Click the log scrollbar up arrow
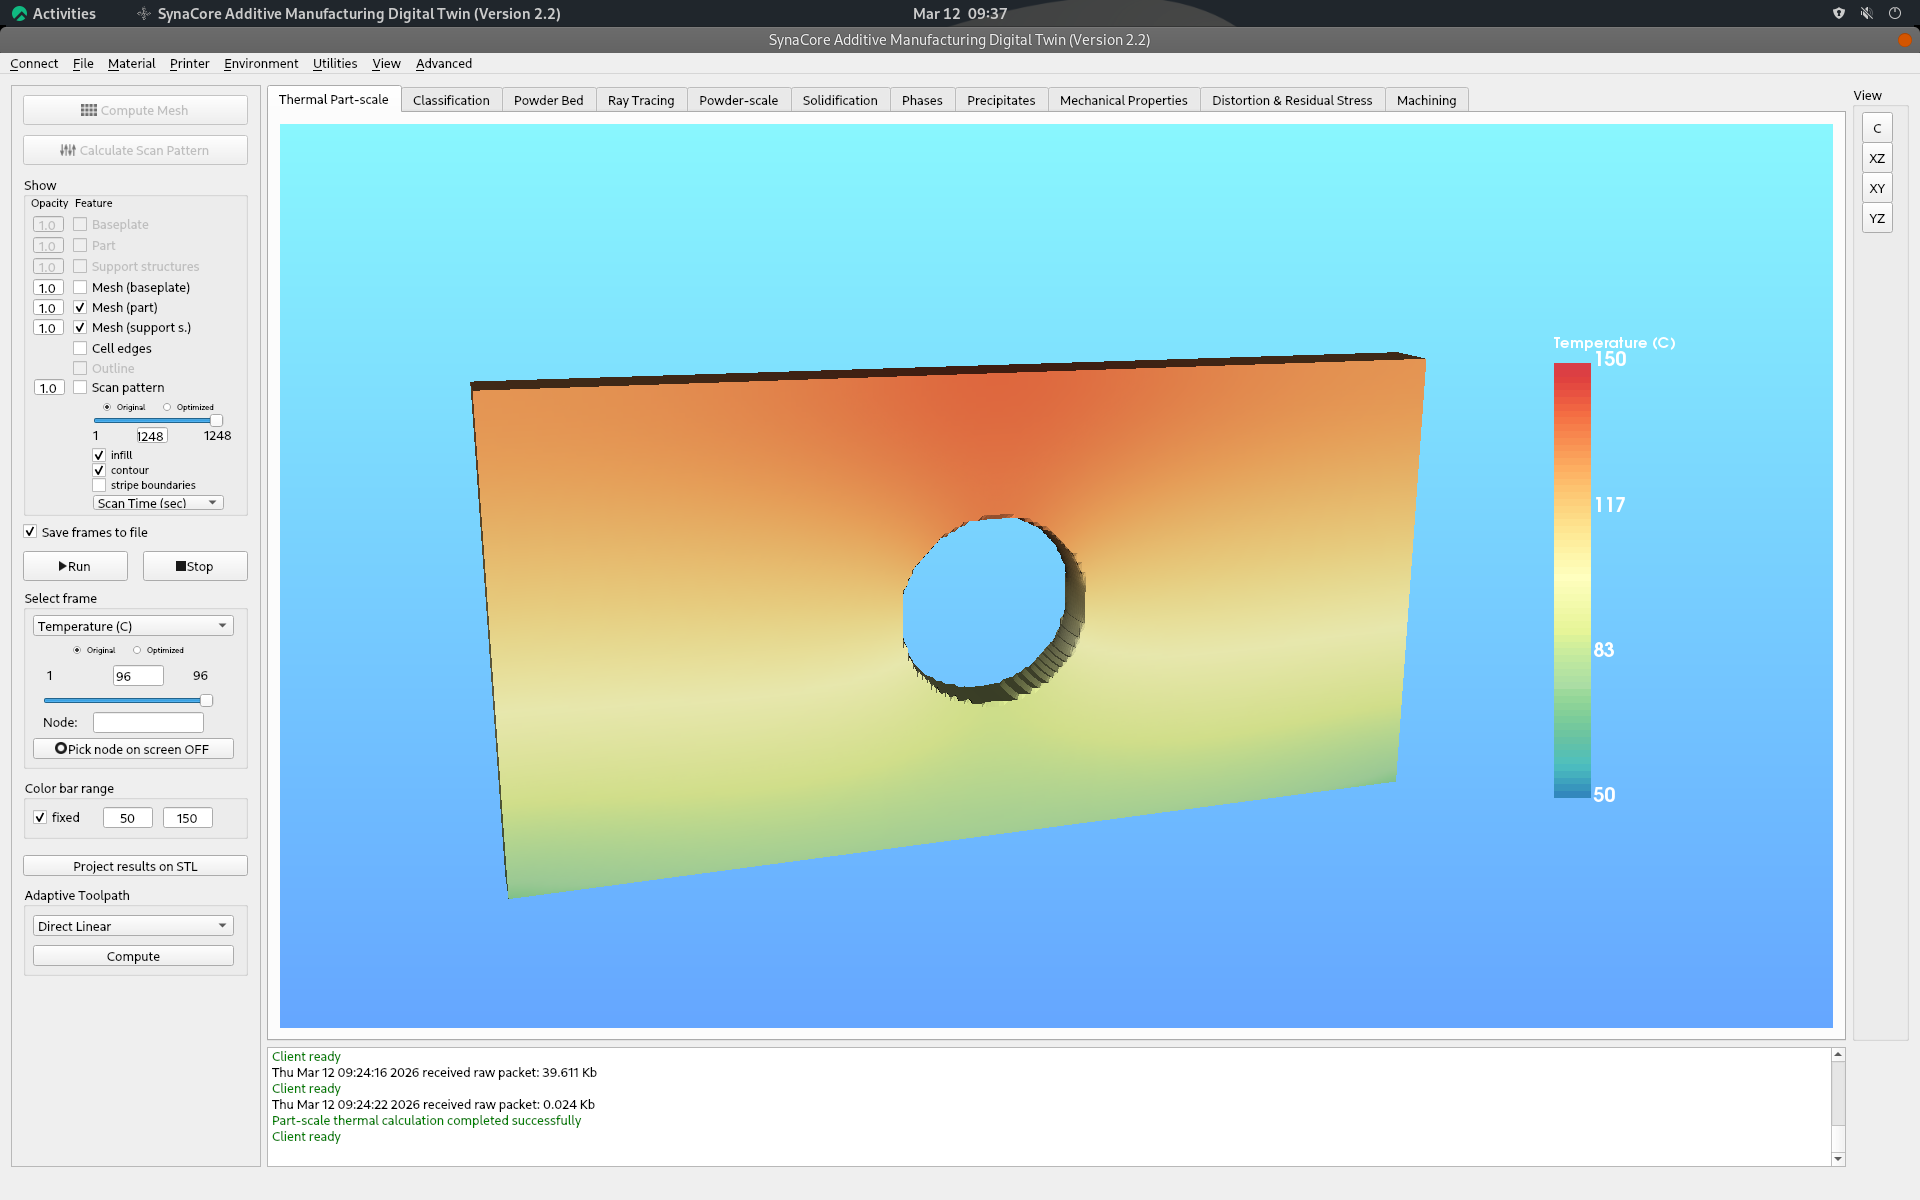This screenshot has width=1920, height=1200. click(1837, 1054)
